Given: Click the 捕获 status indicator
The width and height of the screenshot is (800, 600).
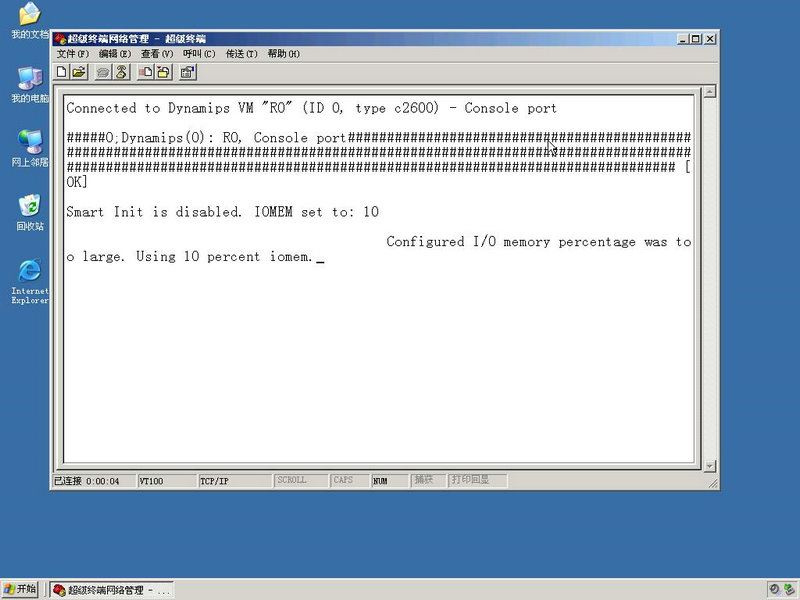Looking at the screenshot, I should point(428,481).
